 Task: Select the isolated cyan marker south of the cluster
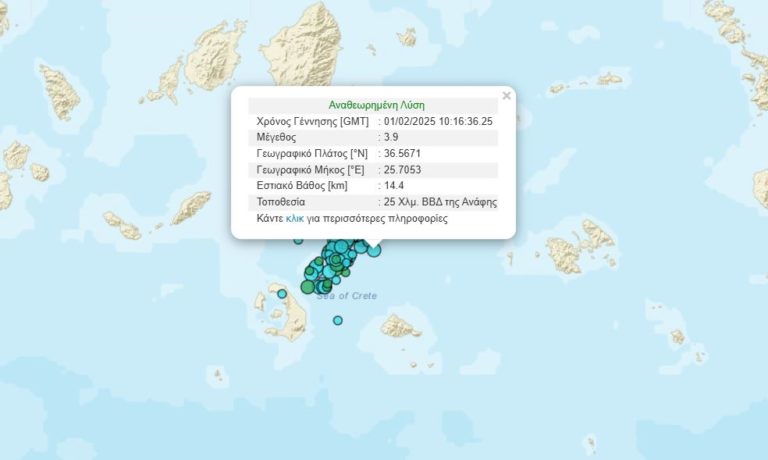[337, 320]
